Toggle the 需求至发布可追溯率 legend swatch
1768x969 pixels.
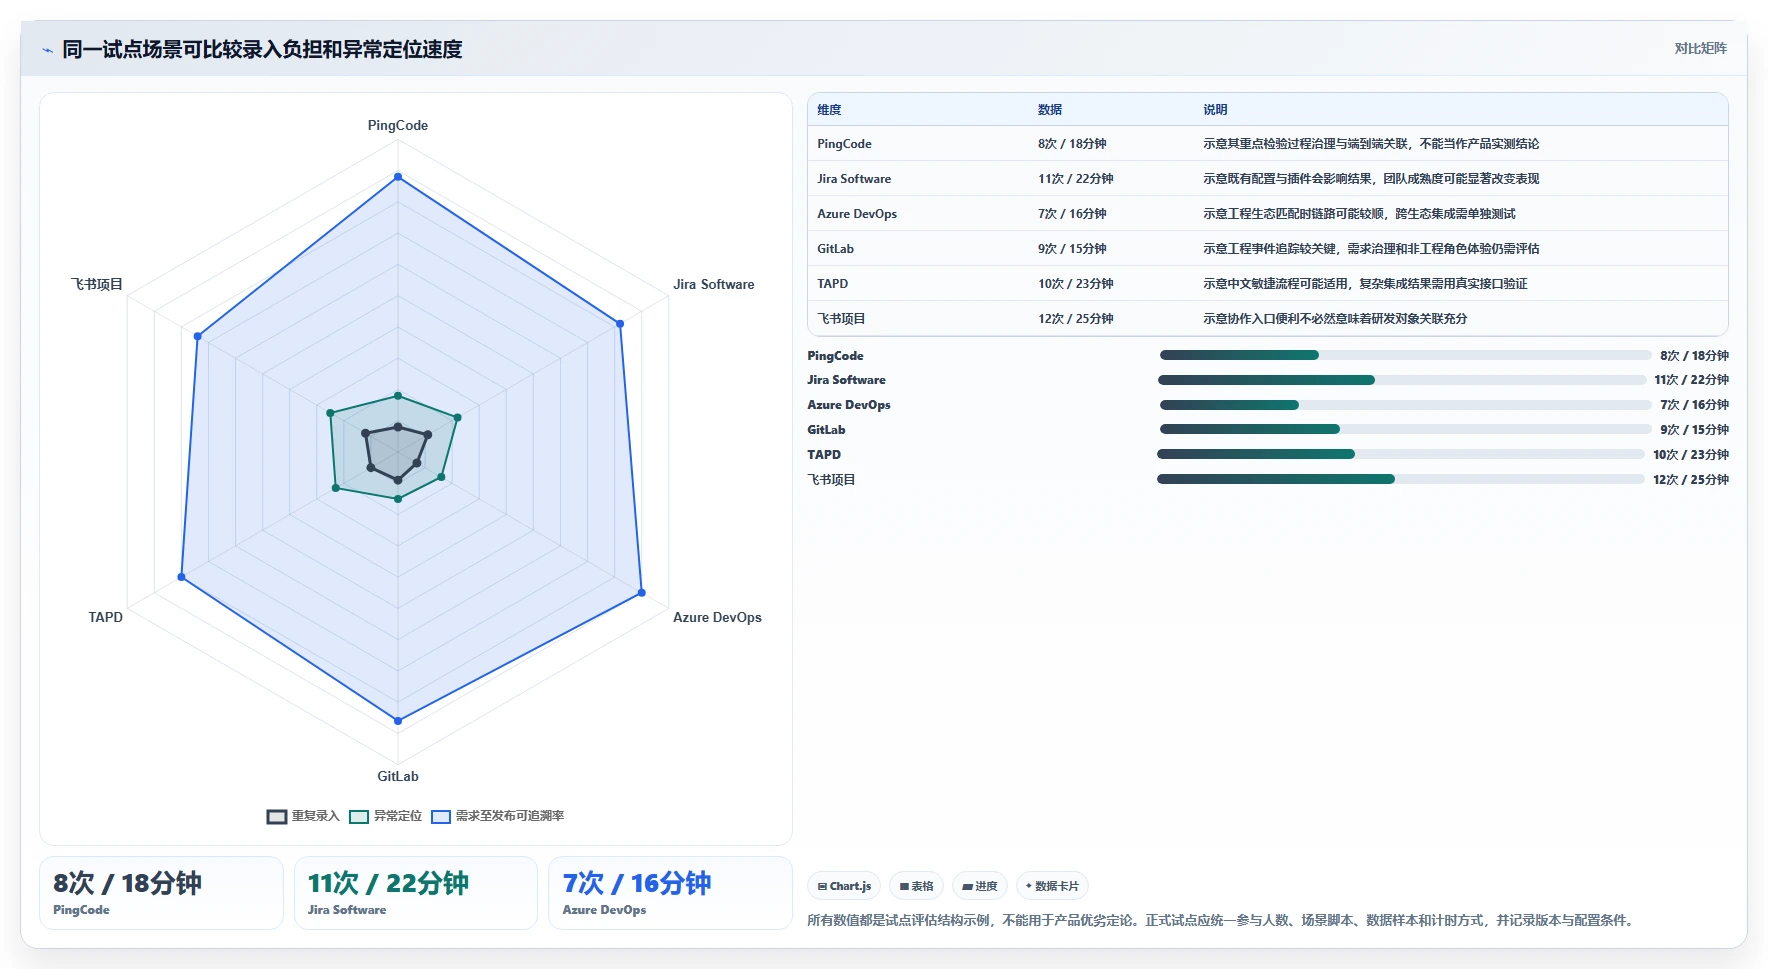[441, 816]
